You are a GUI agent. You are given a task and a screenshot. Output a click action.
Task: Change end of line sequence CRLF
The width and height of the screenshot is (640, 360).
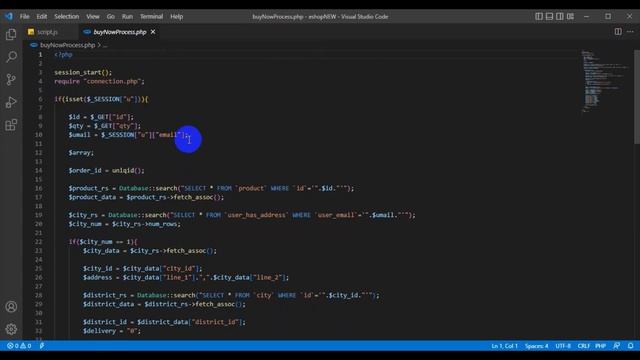(x=583, y=346)
